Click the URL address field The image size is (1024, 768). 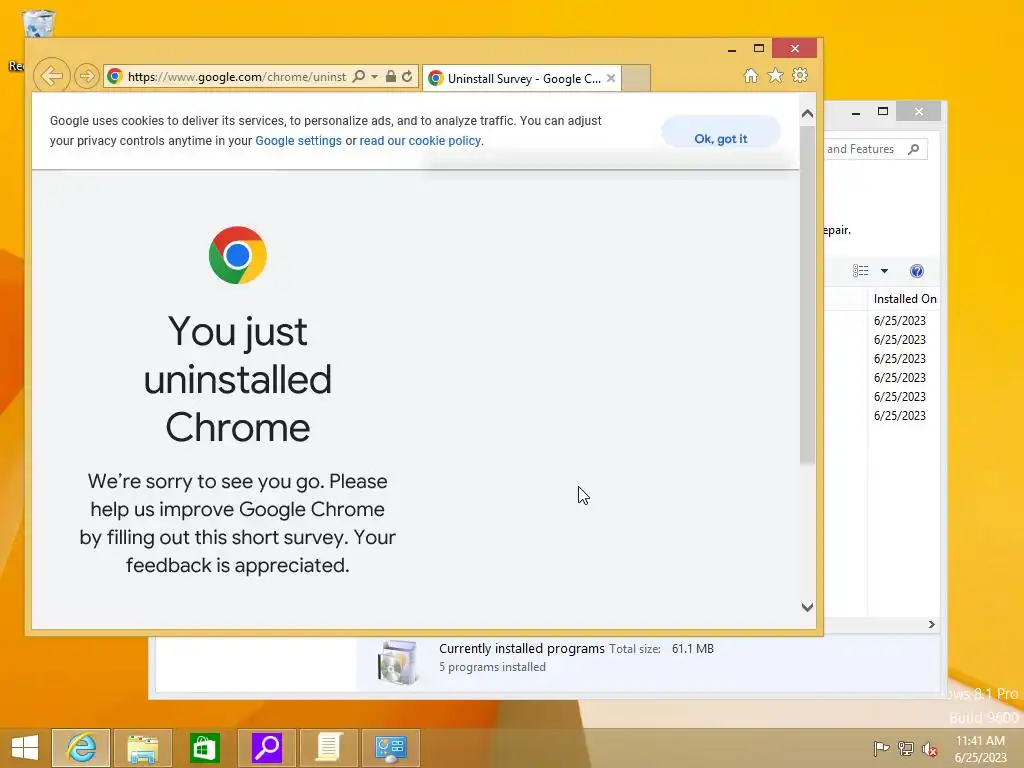pyautogui.click(x=236, y=76)
